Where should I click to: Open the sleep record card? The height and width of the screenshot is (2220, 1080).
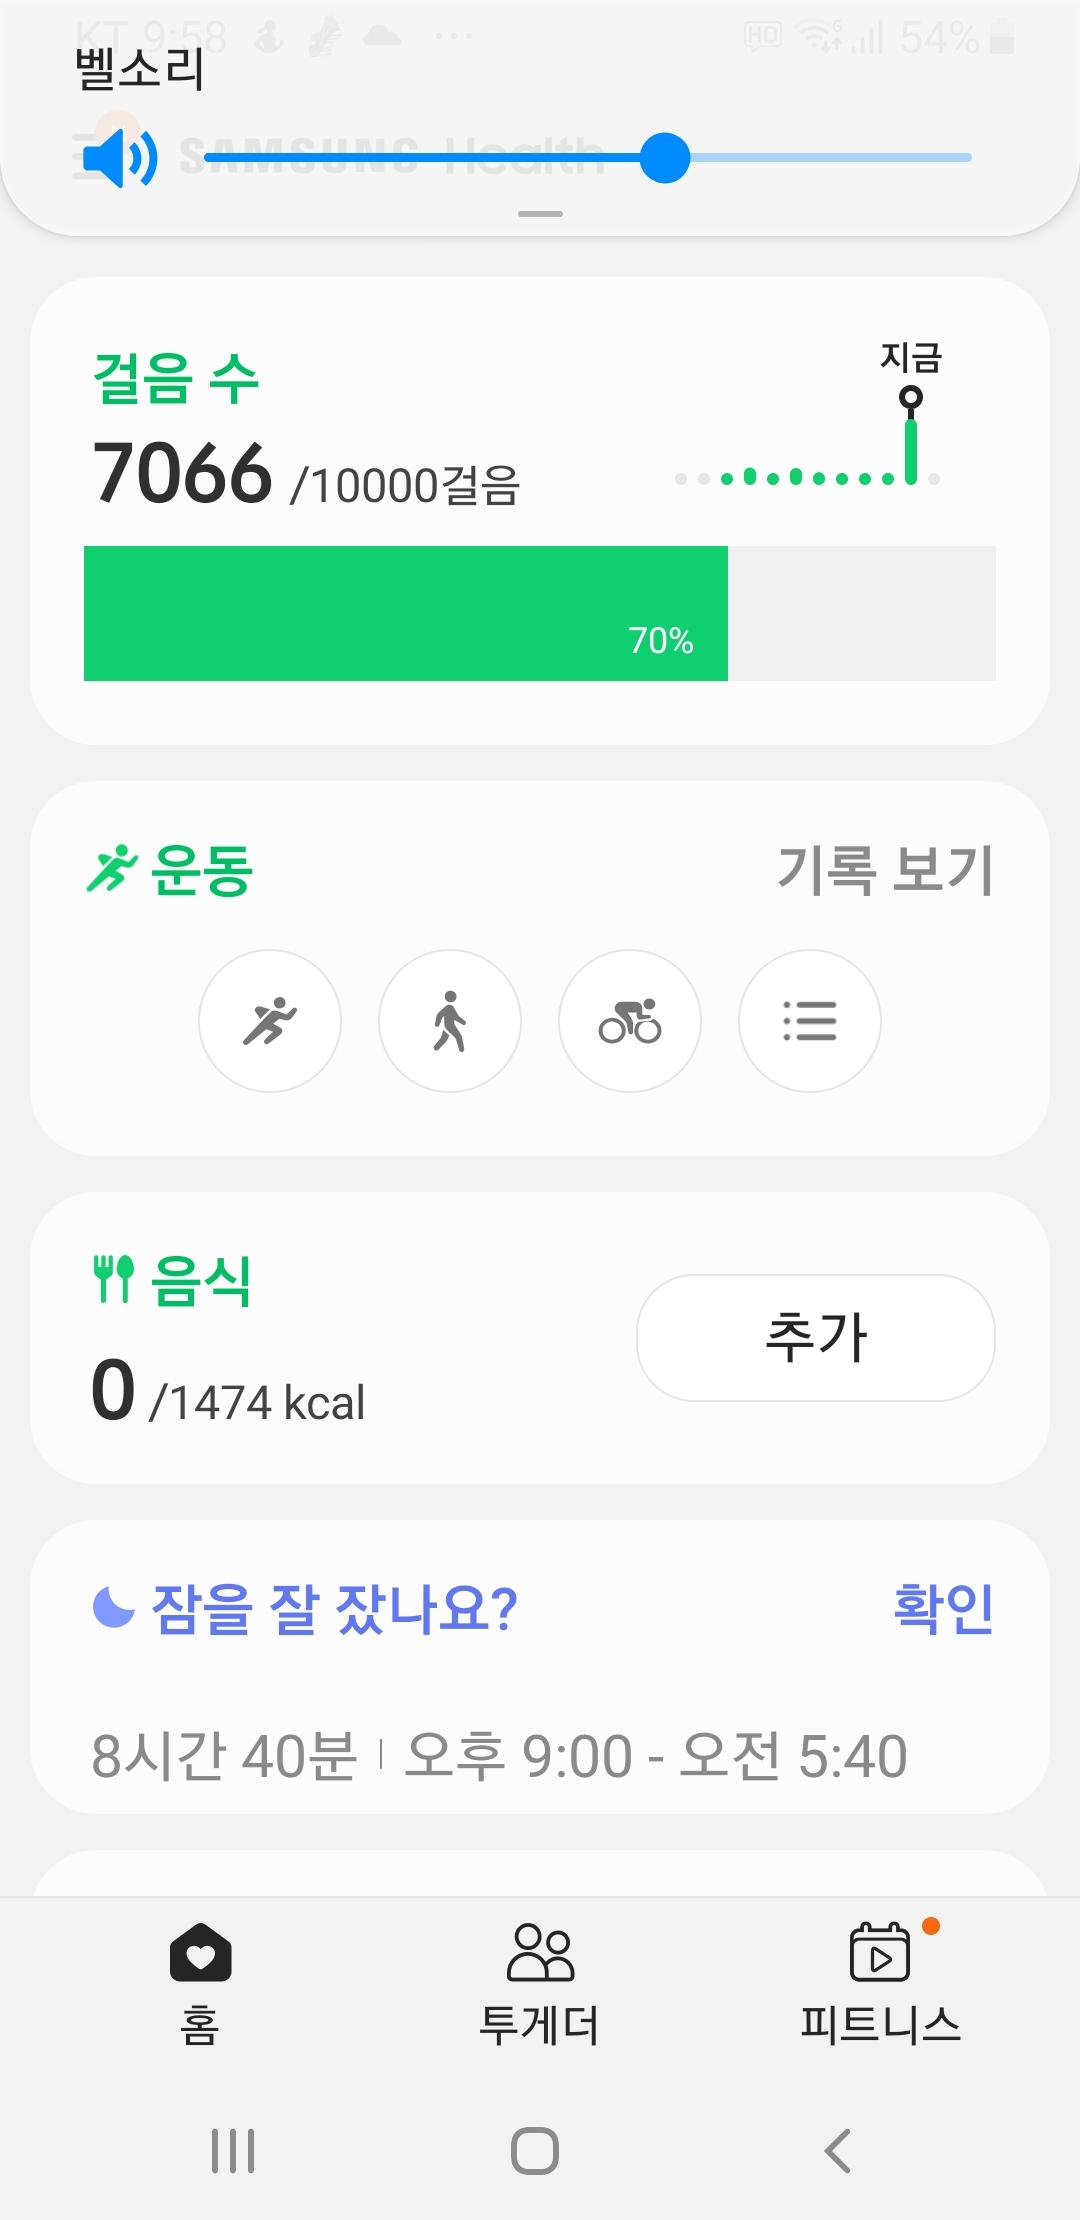[500, 1755]
